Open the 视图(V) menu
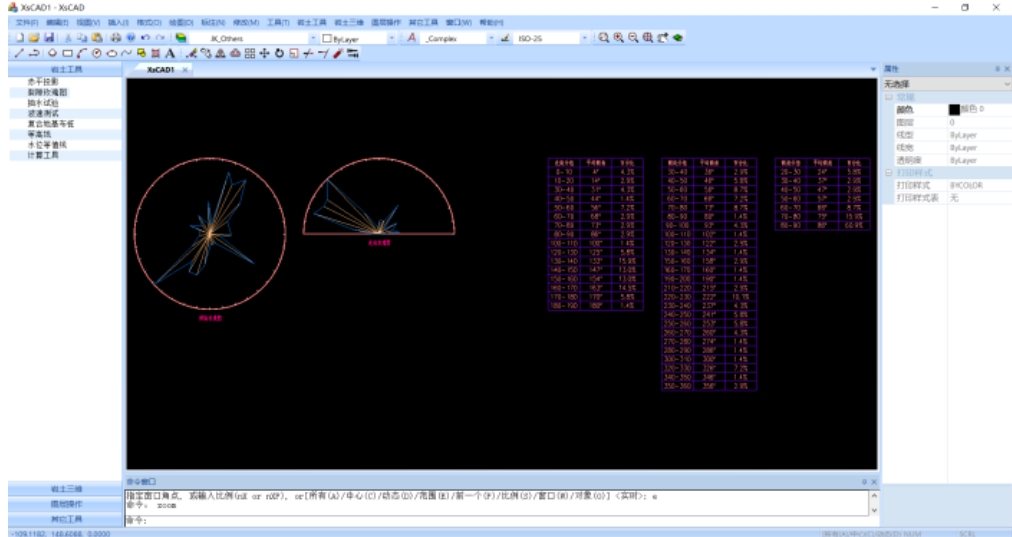Image resolution: width=1012 pixels, height=537 pixels. [x=88, y=23]
